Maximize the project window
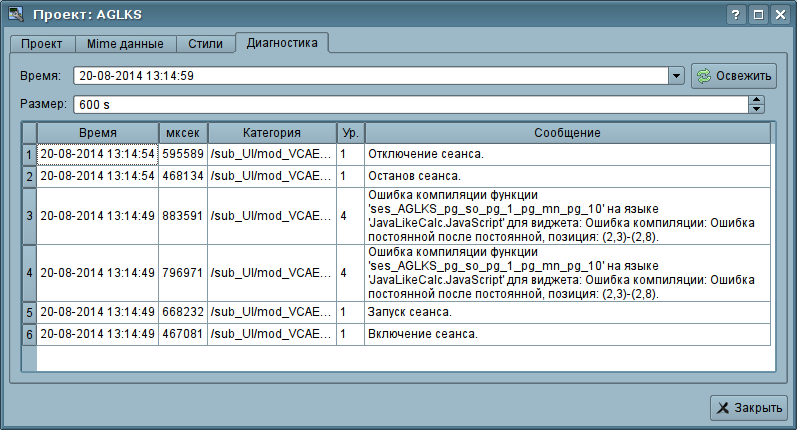 click(x=758, y=15)
